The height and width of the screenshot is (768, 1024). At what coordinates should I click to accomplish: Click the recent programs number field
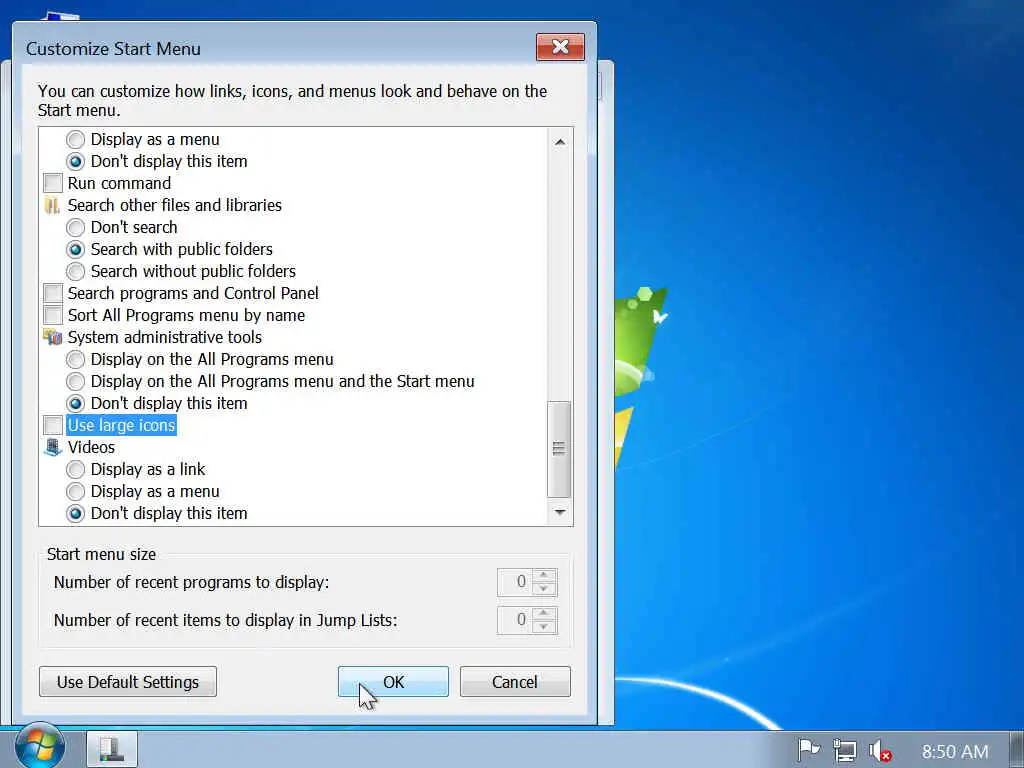pos(515,582)
